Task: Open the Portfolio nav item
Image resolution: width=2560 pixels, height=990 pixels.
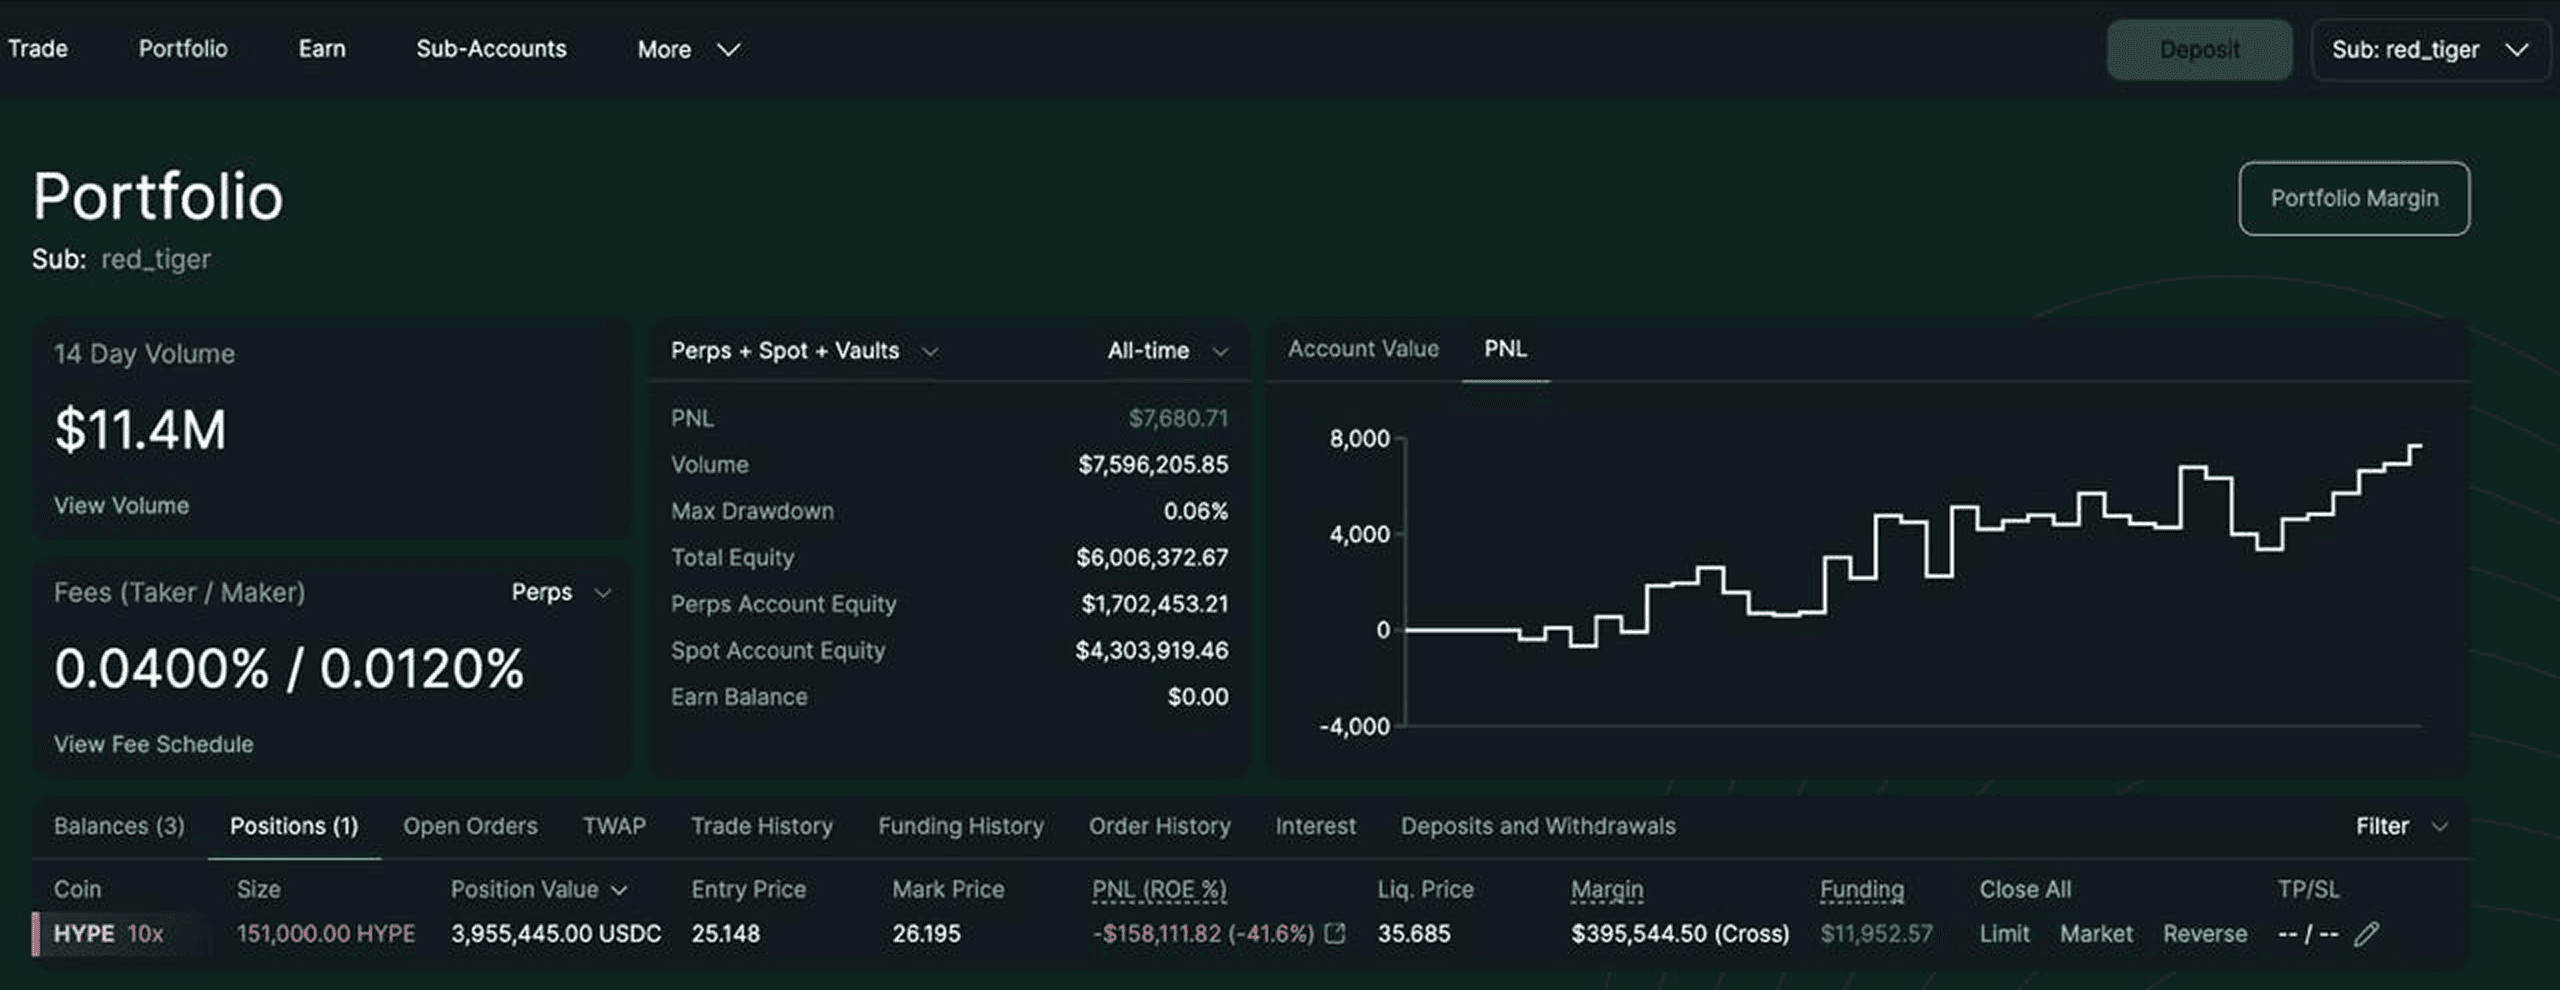Action: (183, 49)
